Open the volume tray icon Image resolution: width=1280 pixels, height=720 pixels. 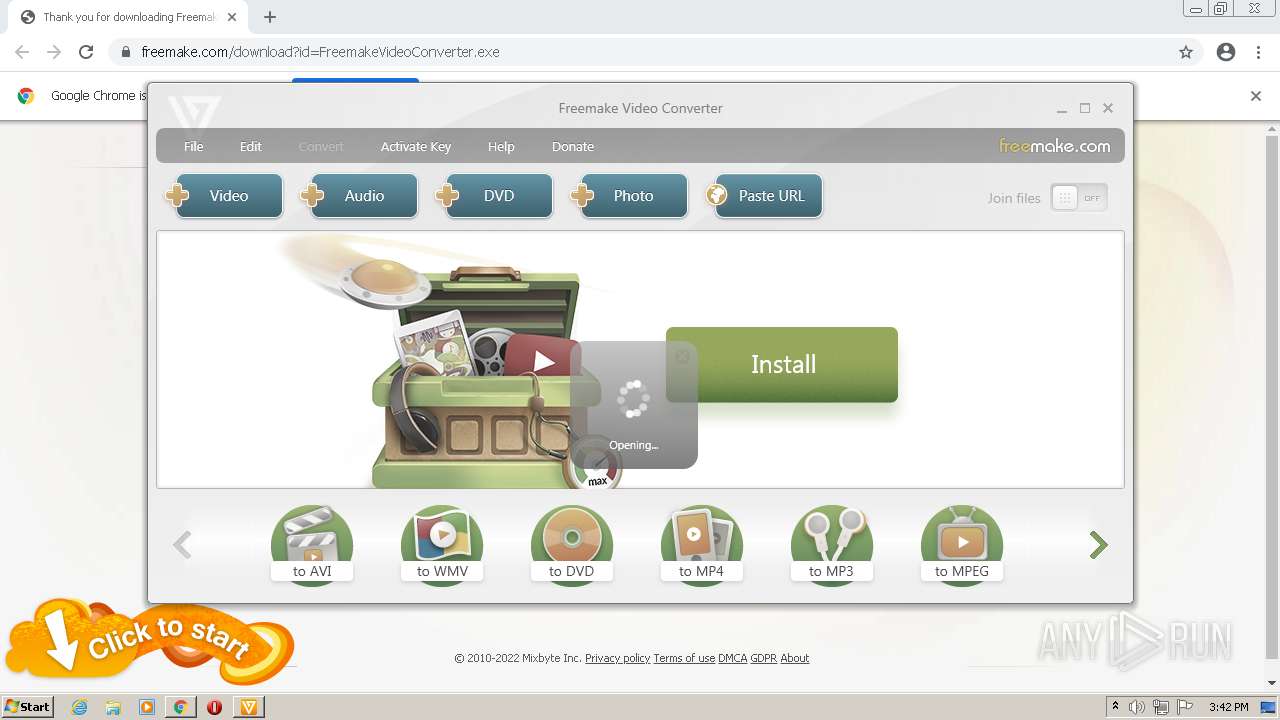pyautogui.click(x=1137, y=707)
